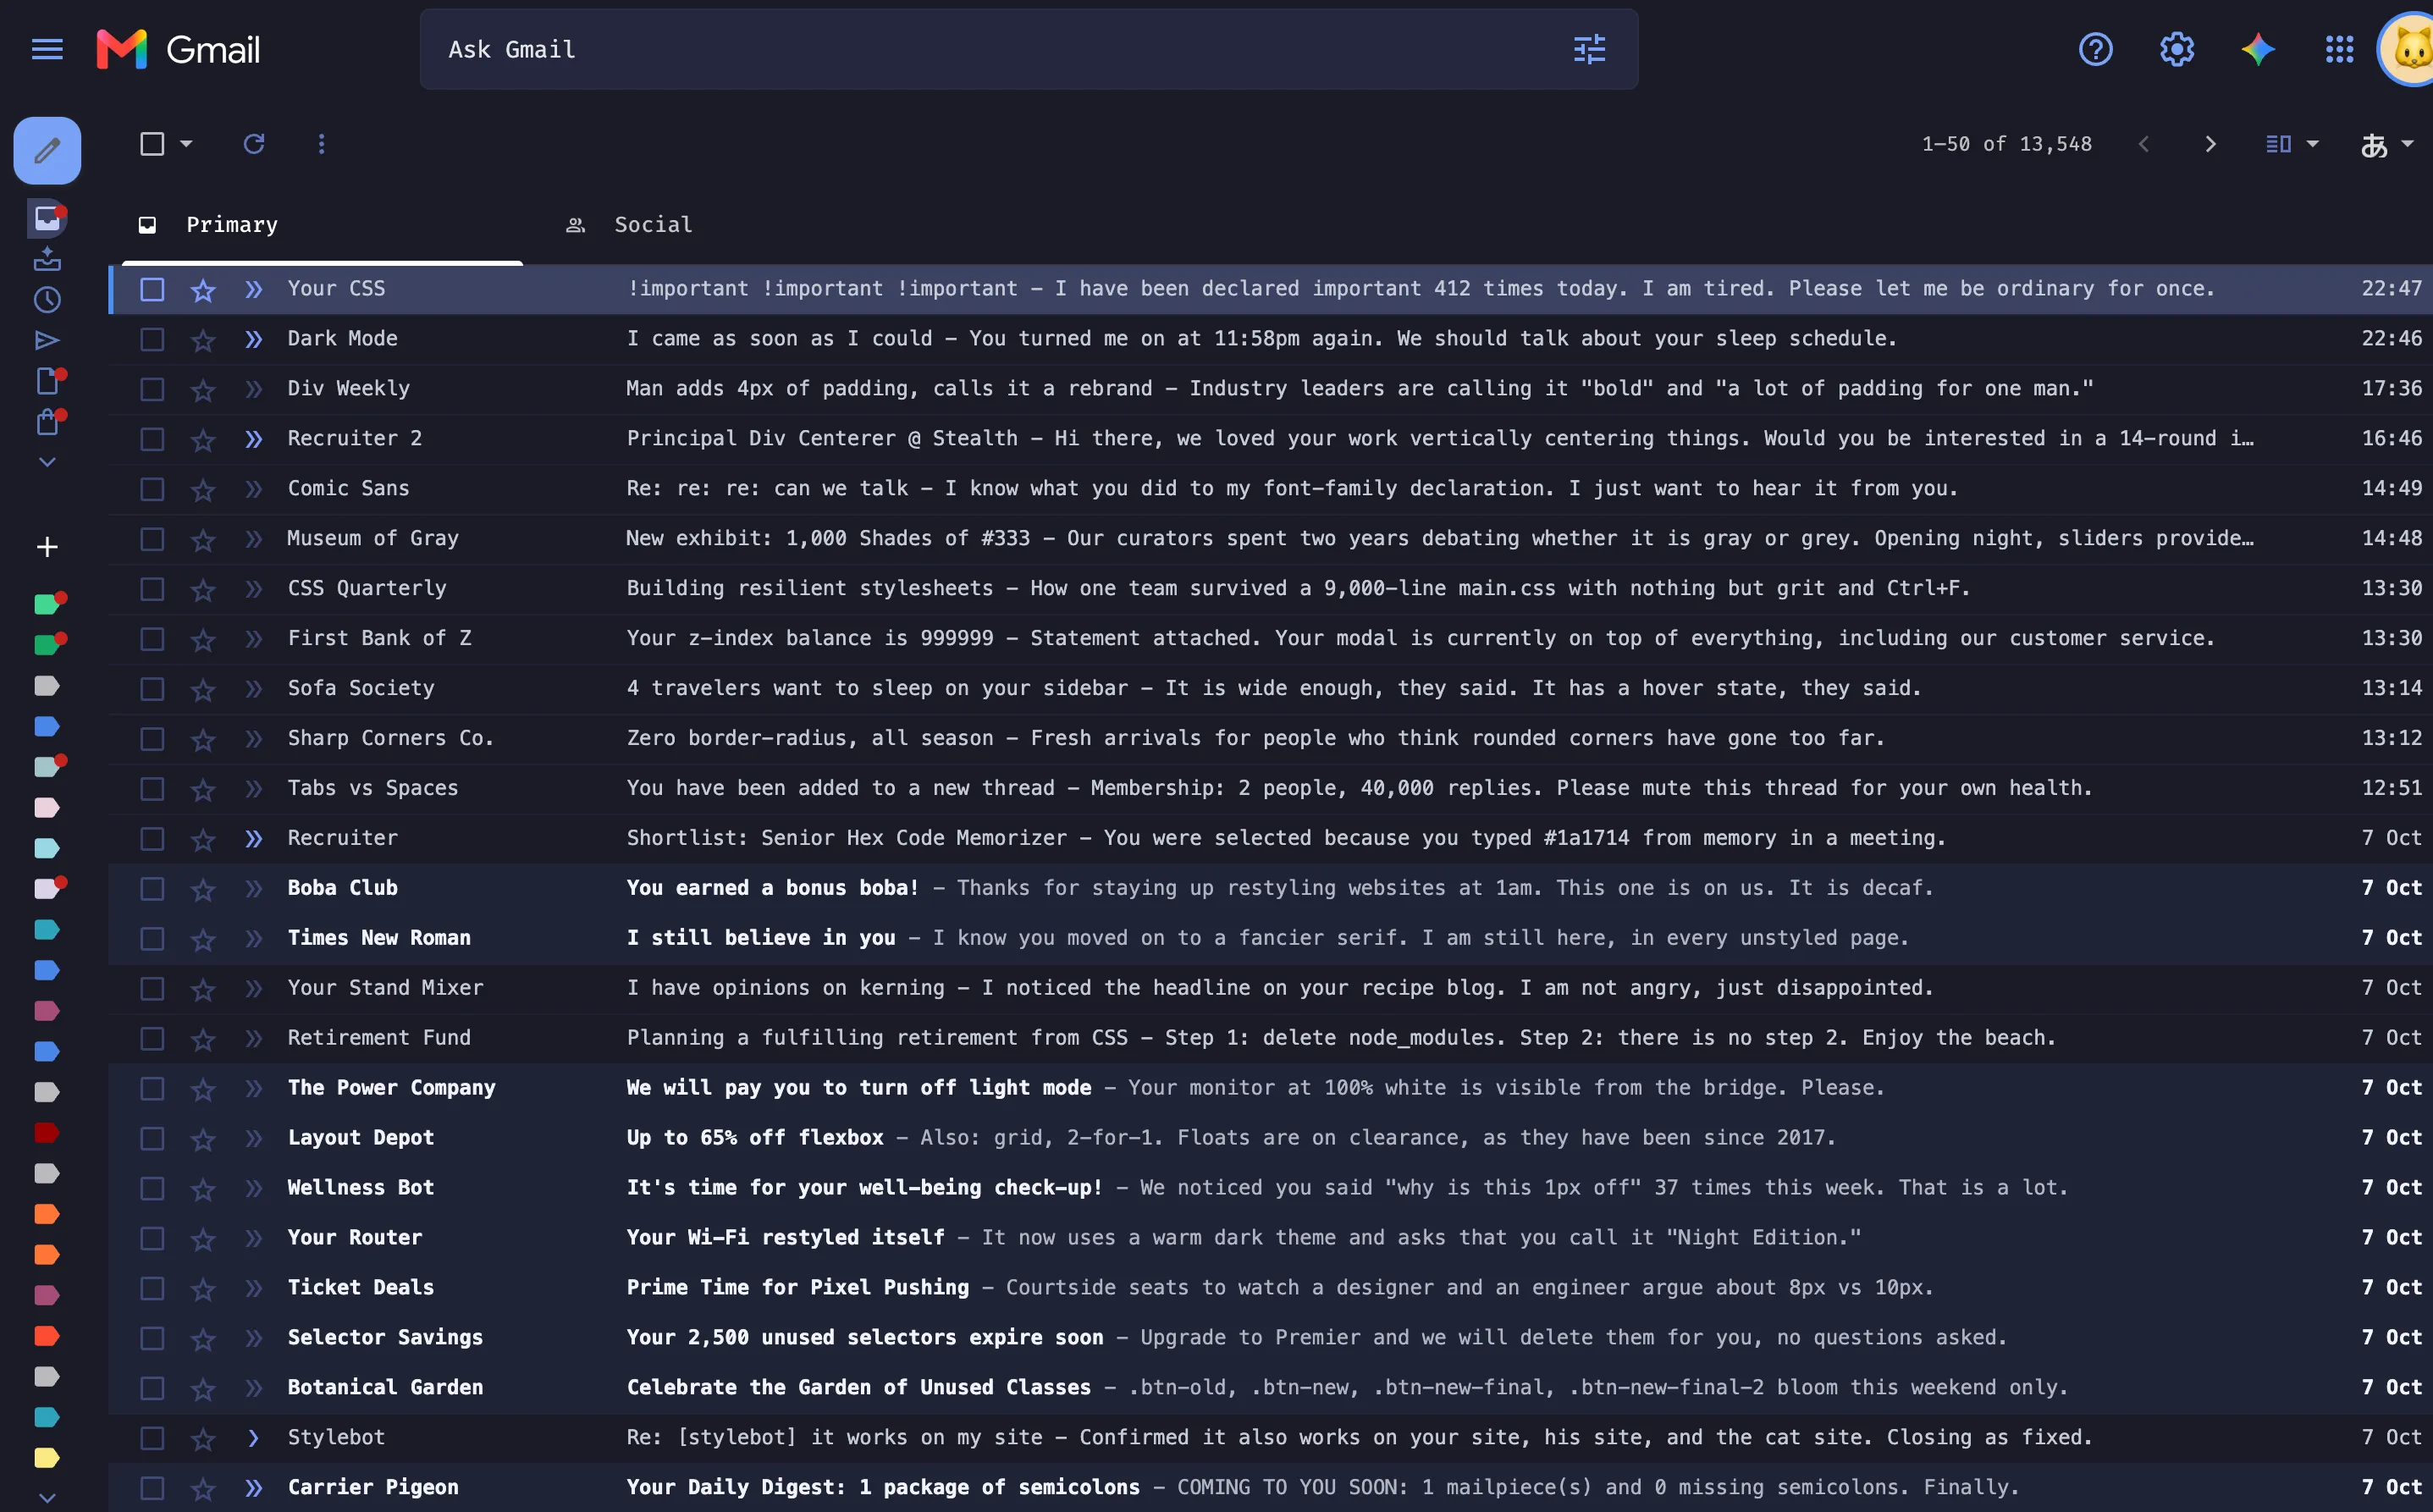Open the red label in the sidebar
Image resolution: width=2433 pixels, height=1512 pixels.
click(47, 1133)
